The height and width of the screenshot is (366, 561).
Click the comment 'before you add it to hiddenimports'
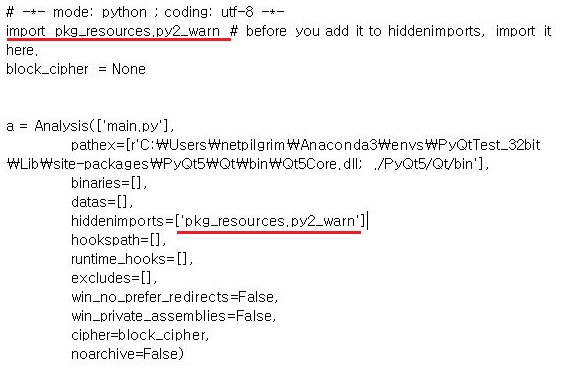(x=365, y=31)
